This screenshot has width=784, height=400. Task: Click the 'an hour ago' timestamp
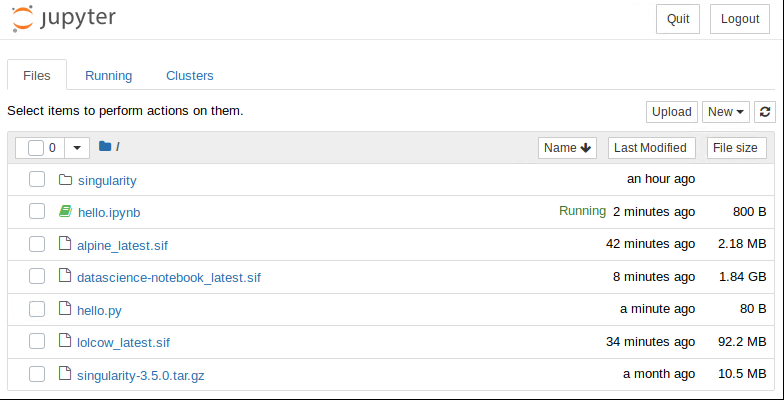coord(661,179)
